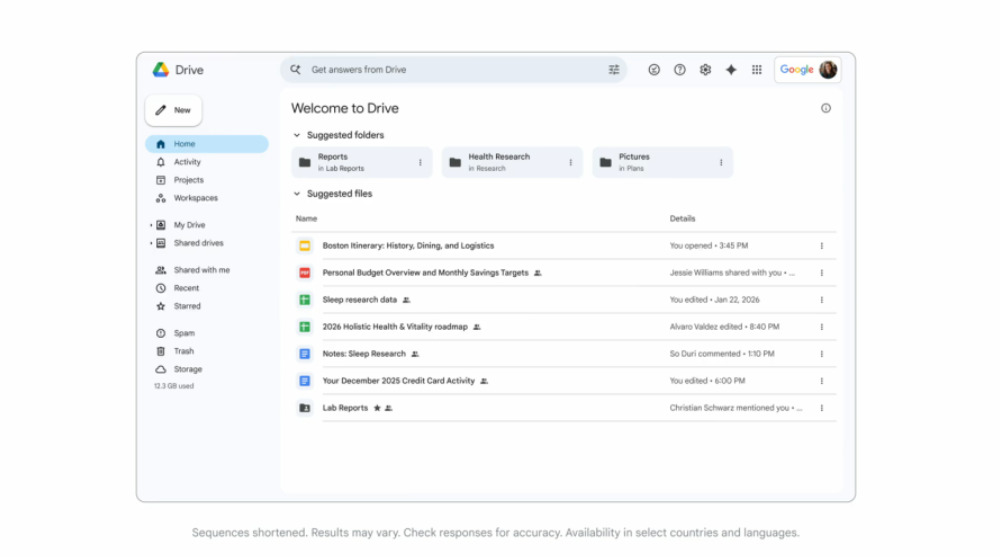Select Shared with me in sidebar
This screenshot has width=1000, height=557.
click(x=201, y=270)
